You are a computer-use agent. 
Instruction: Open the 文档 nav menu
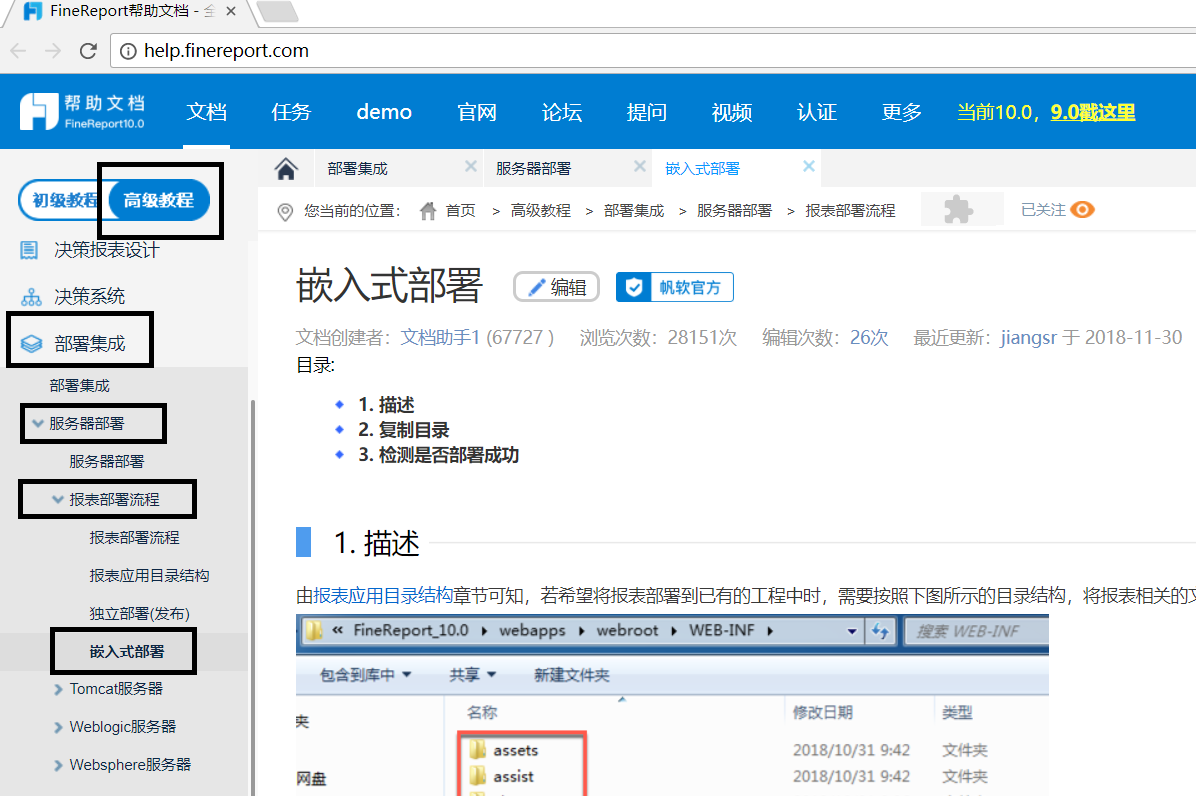click(207, 112)
